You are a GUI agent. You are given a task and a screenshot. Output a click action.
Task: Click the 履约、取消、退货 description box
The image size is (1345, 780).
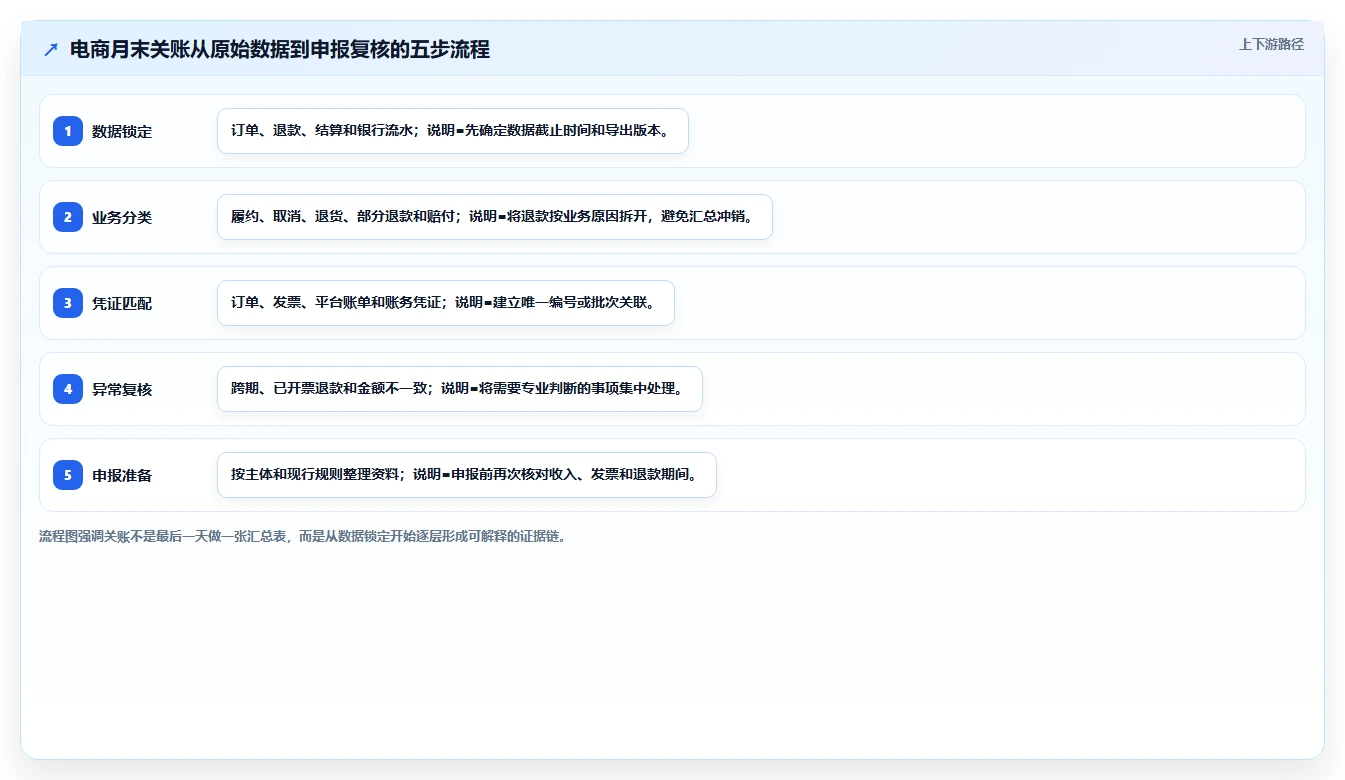(495, 217)
